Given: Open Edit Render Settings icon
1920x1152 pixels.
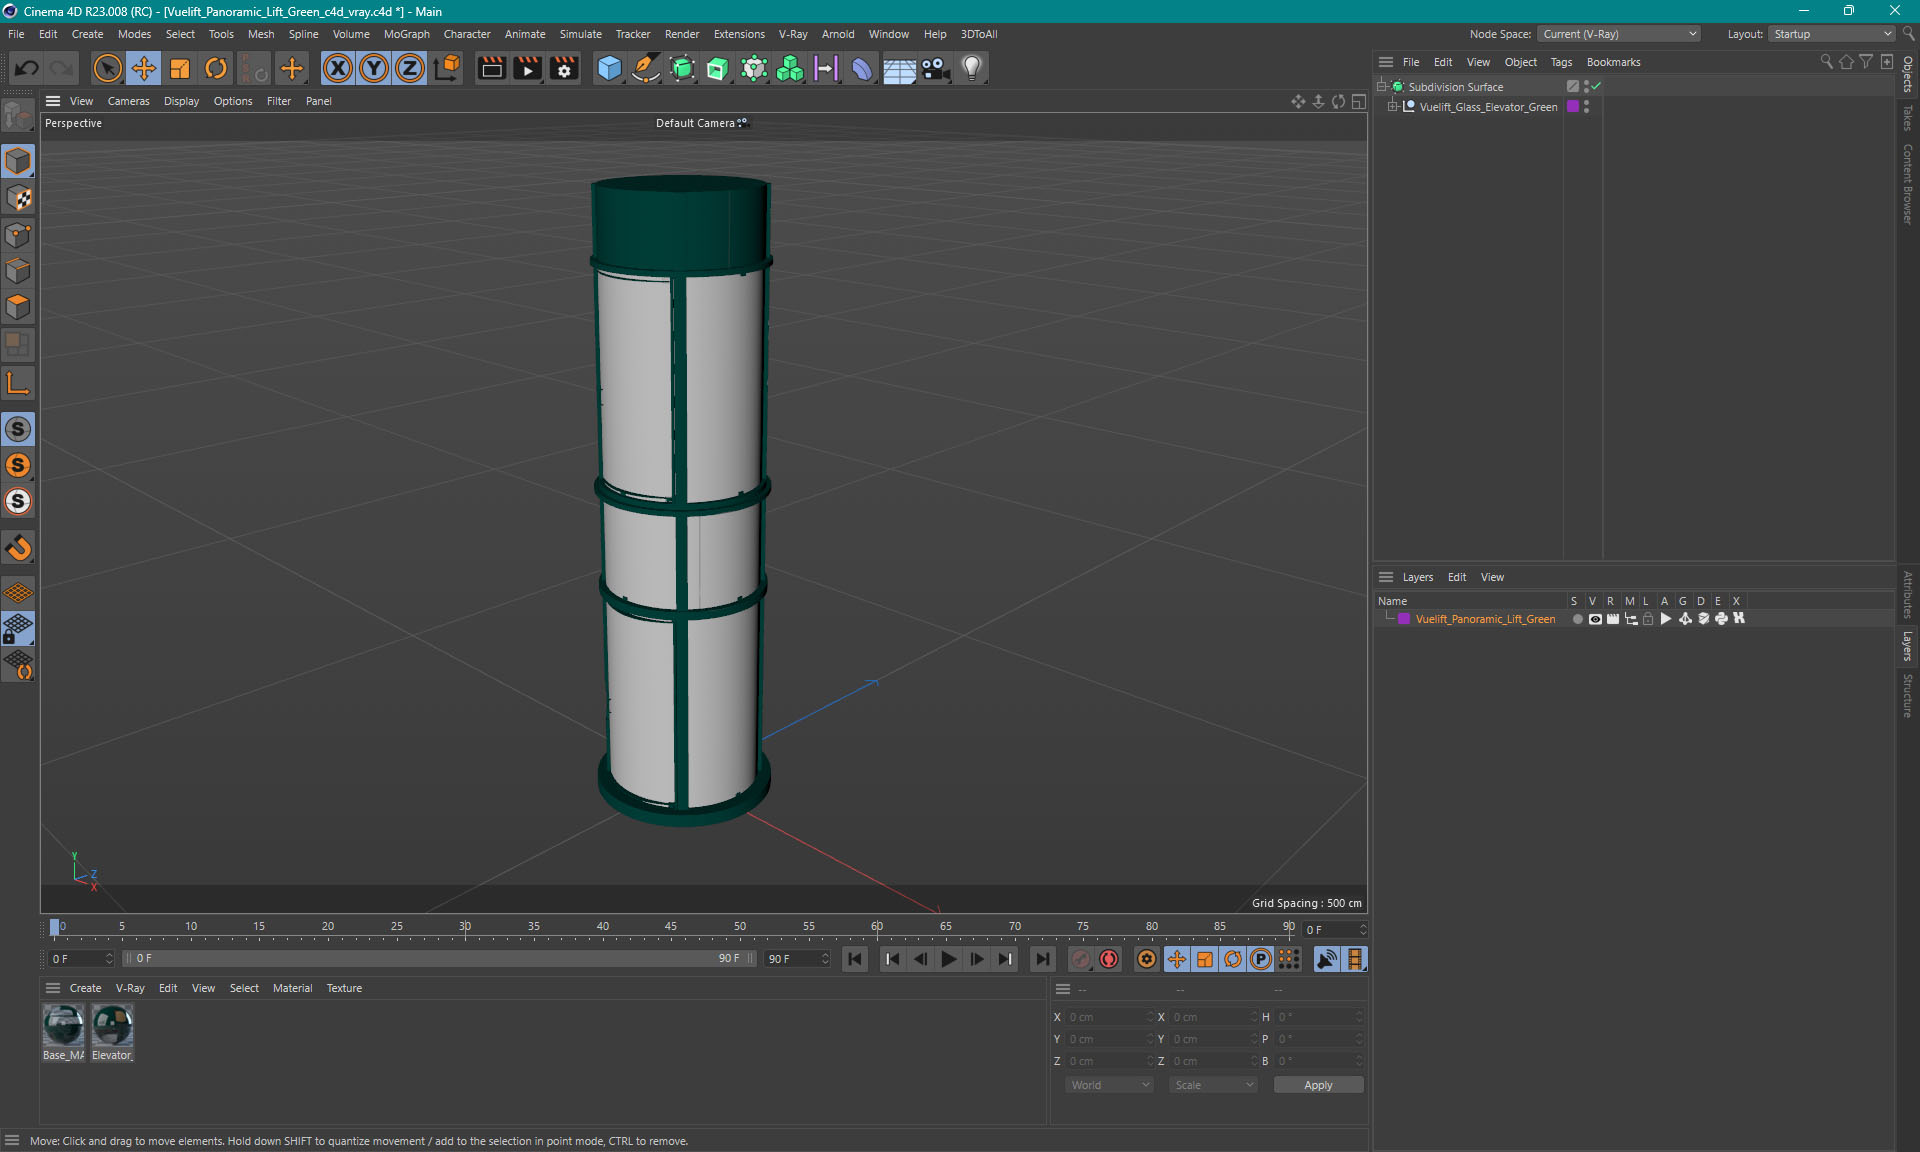Looking at the screenshot, I should click(x=564, y=68).
